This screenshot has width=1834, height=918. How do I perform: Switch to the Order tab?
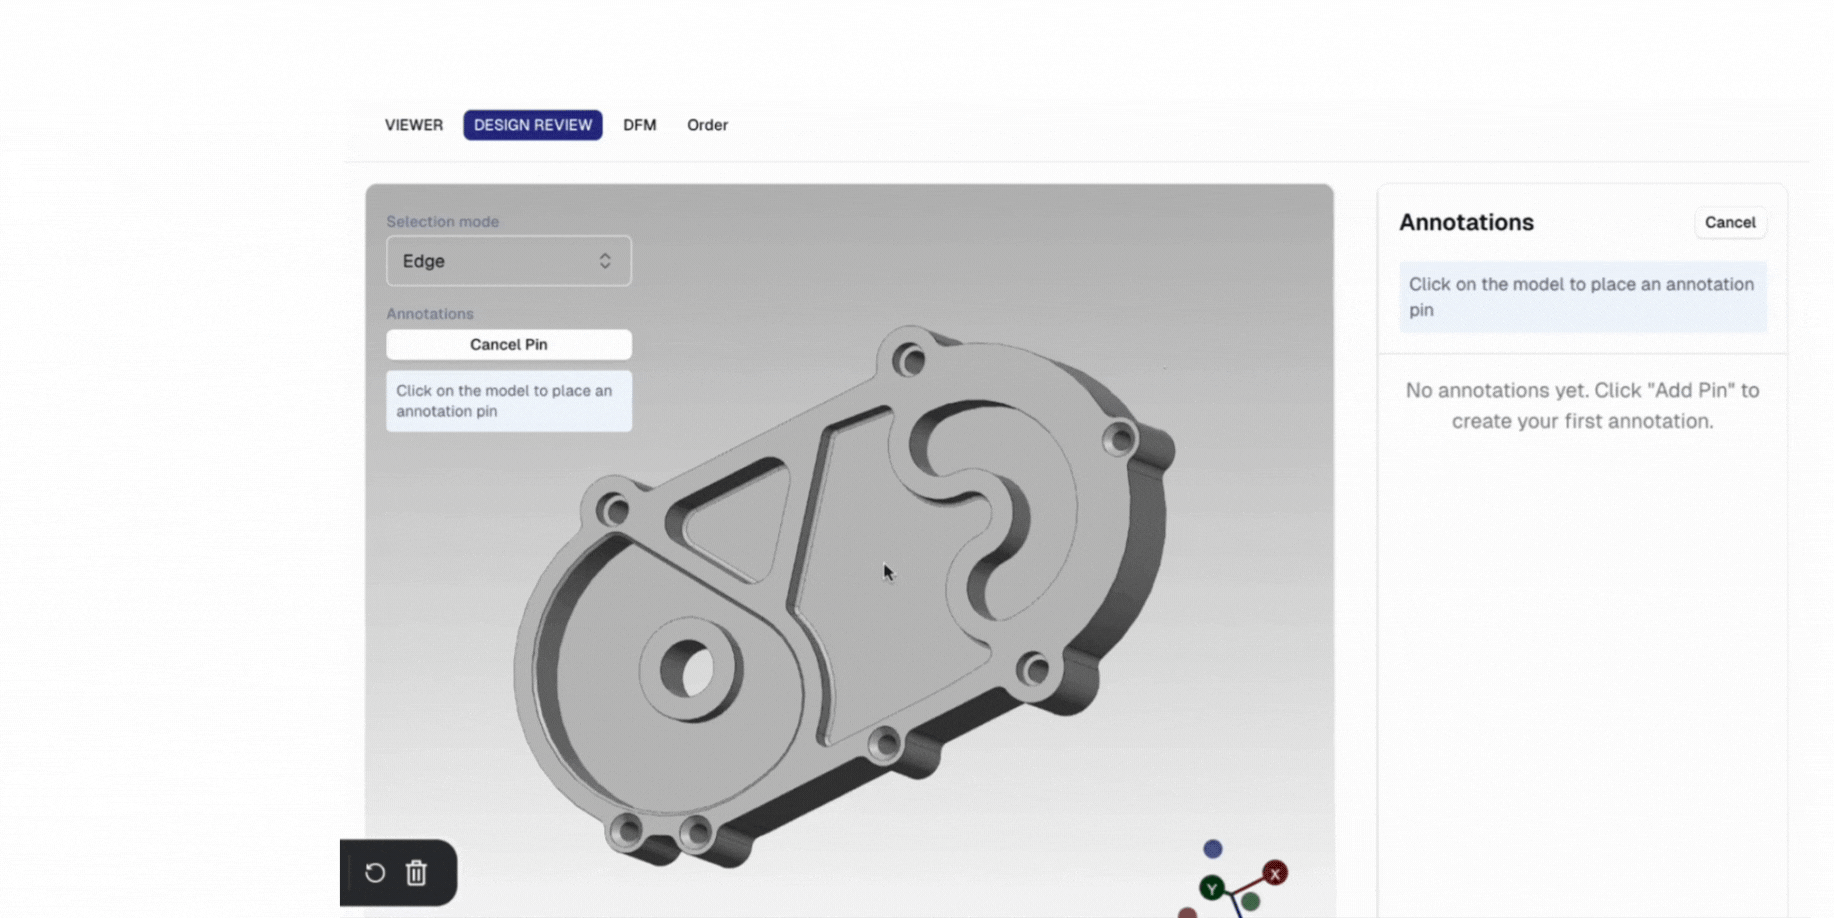coord(707,125)
